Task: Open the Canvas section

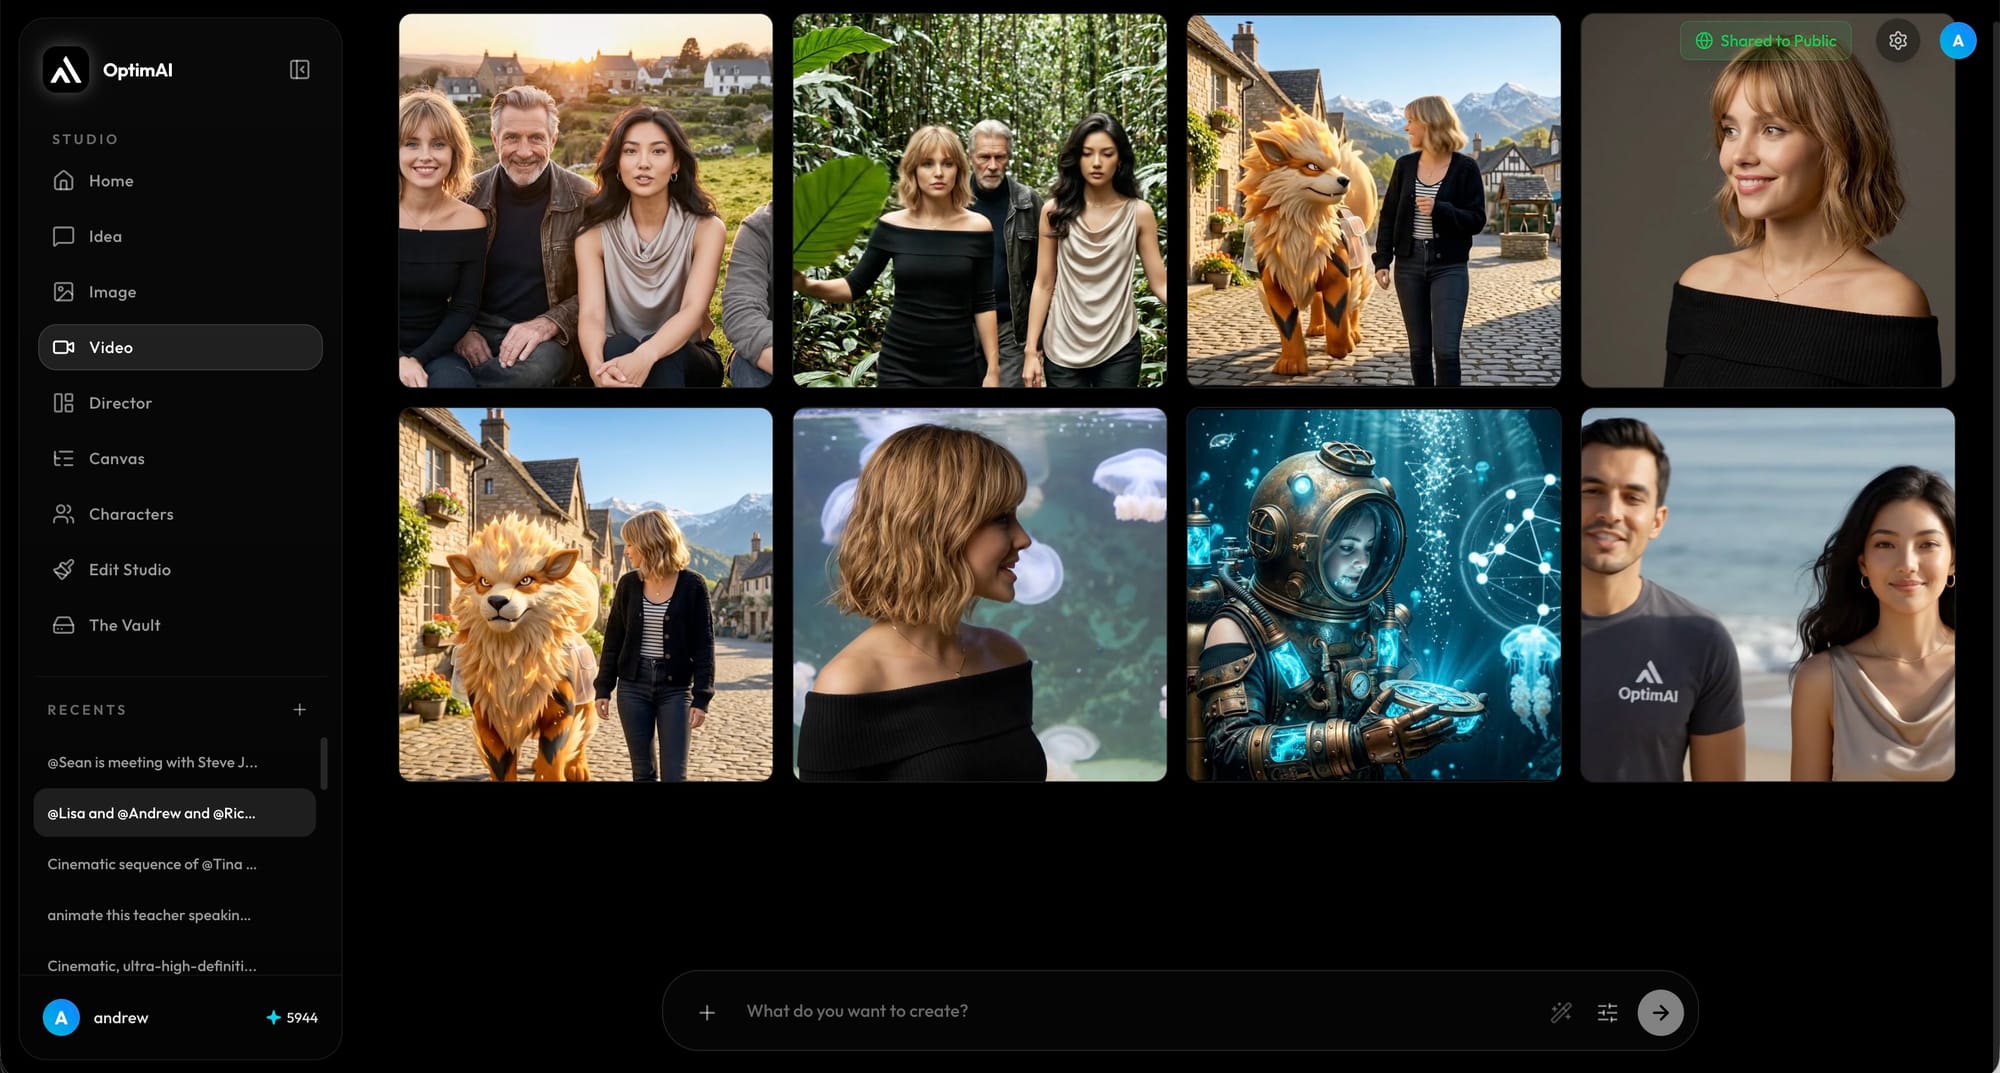Action: (x=180, y=458)
